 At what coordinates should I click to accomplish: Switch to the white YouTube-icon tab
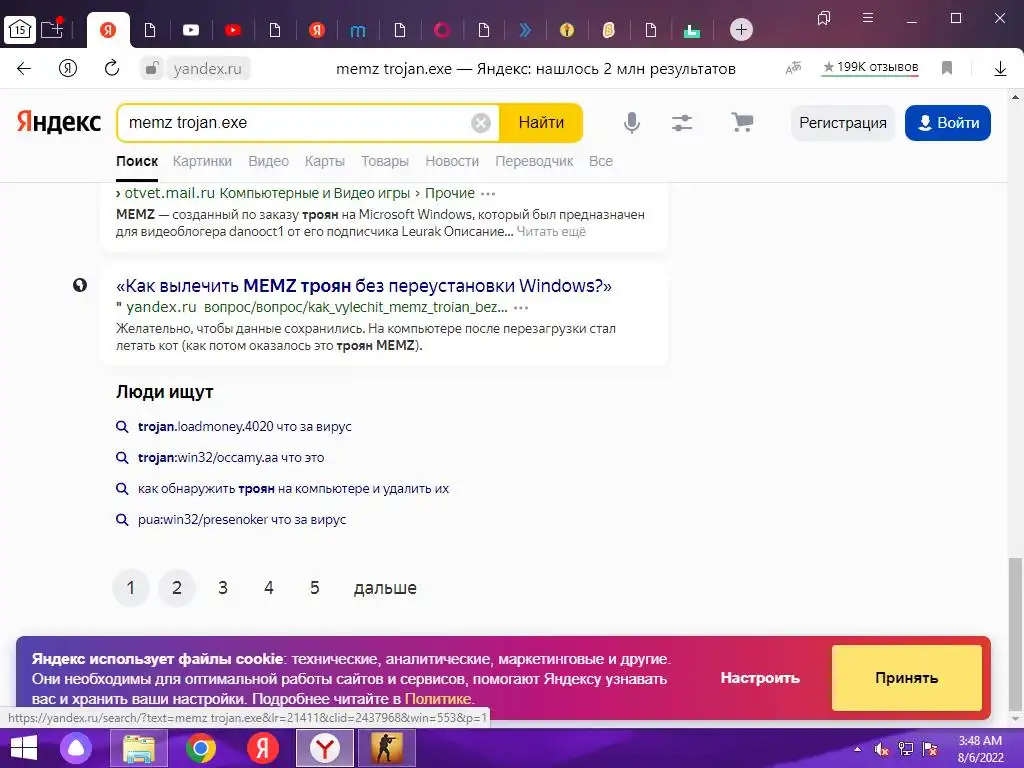191,30
